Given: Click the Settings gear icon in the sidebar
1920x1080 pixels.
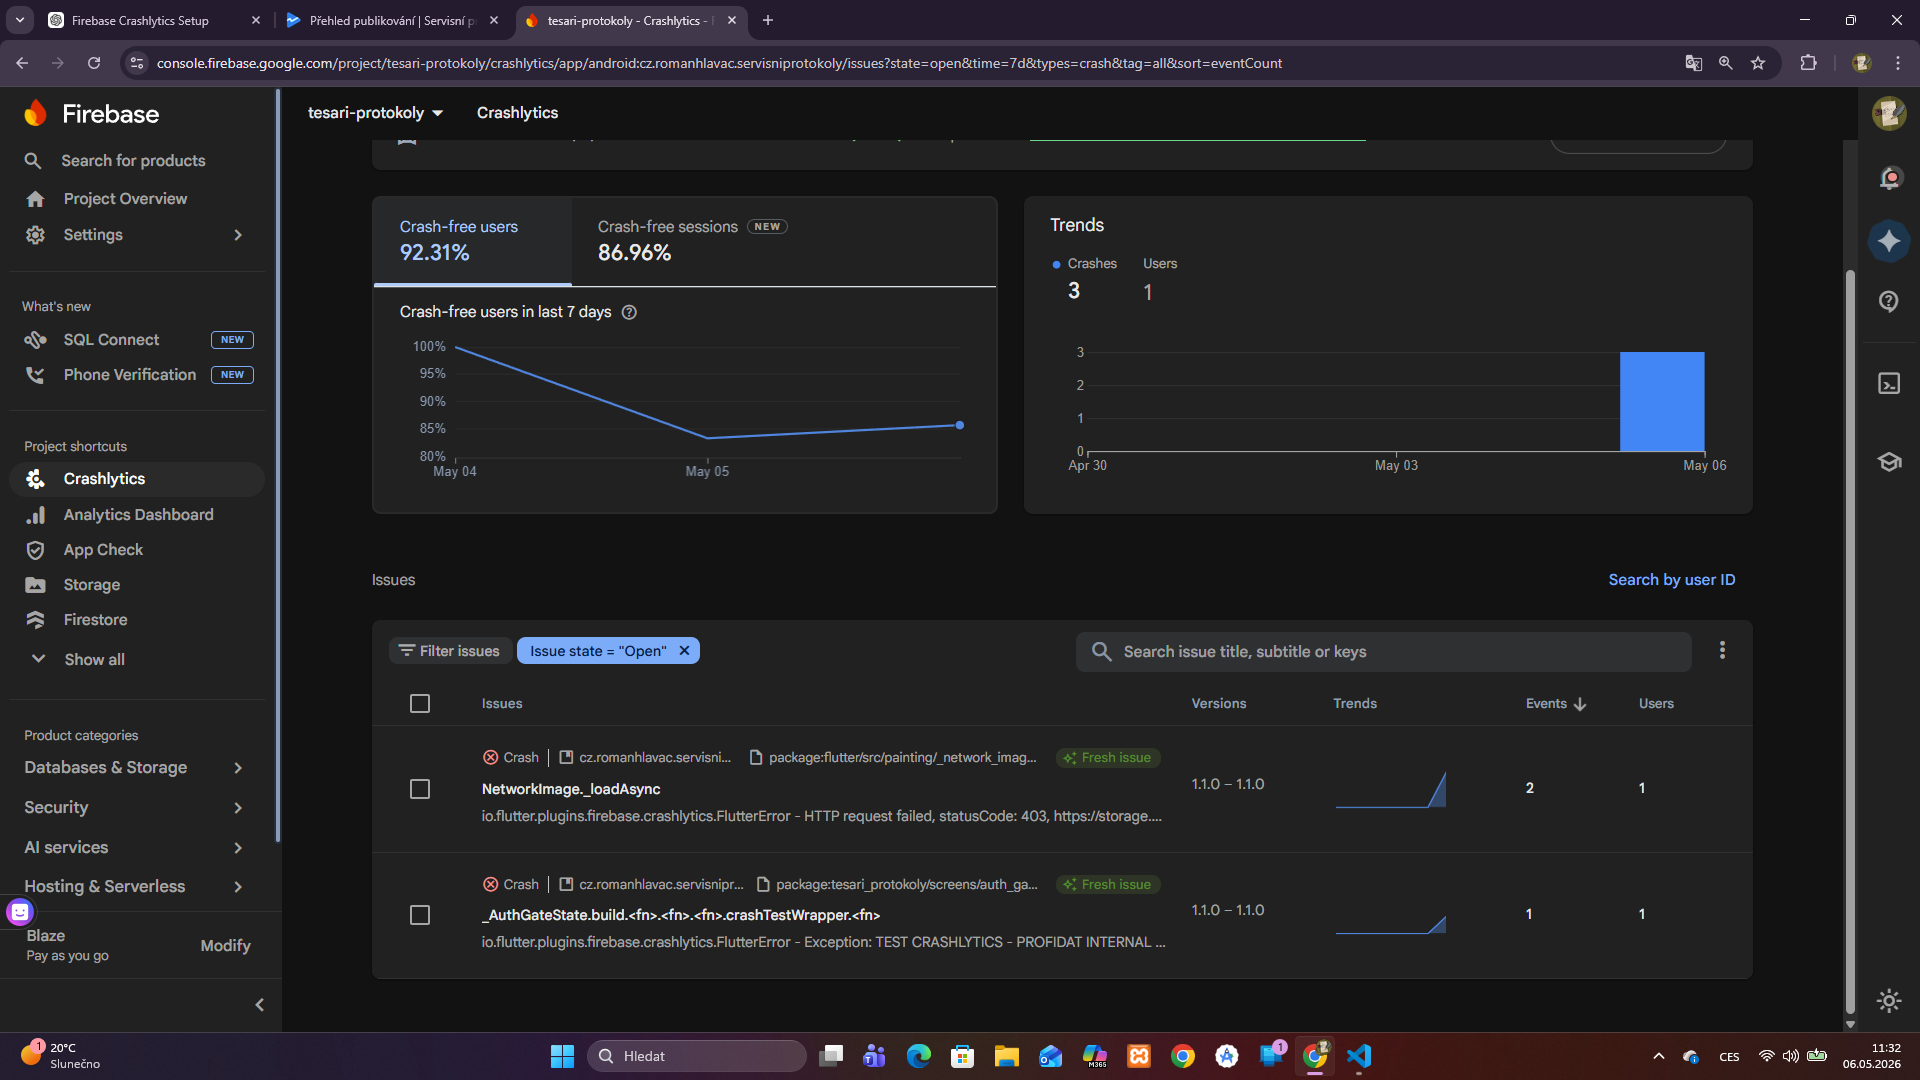Looking at the screenshot, I should 36,235.
